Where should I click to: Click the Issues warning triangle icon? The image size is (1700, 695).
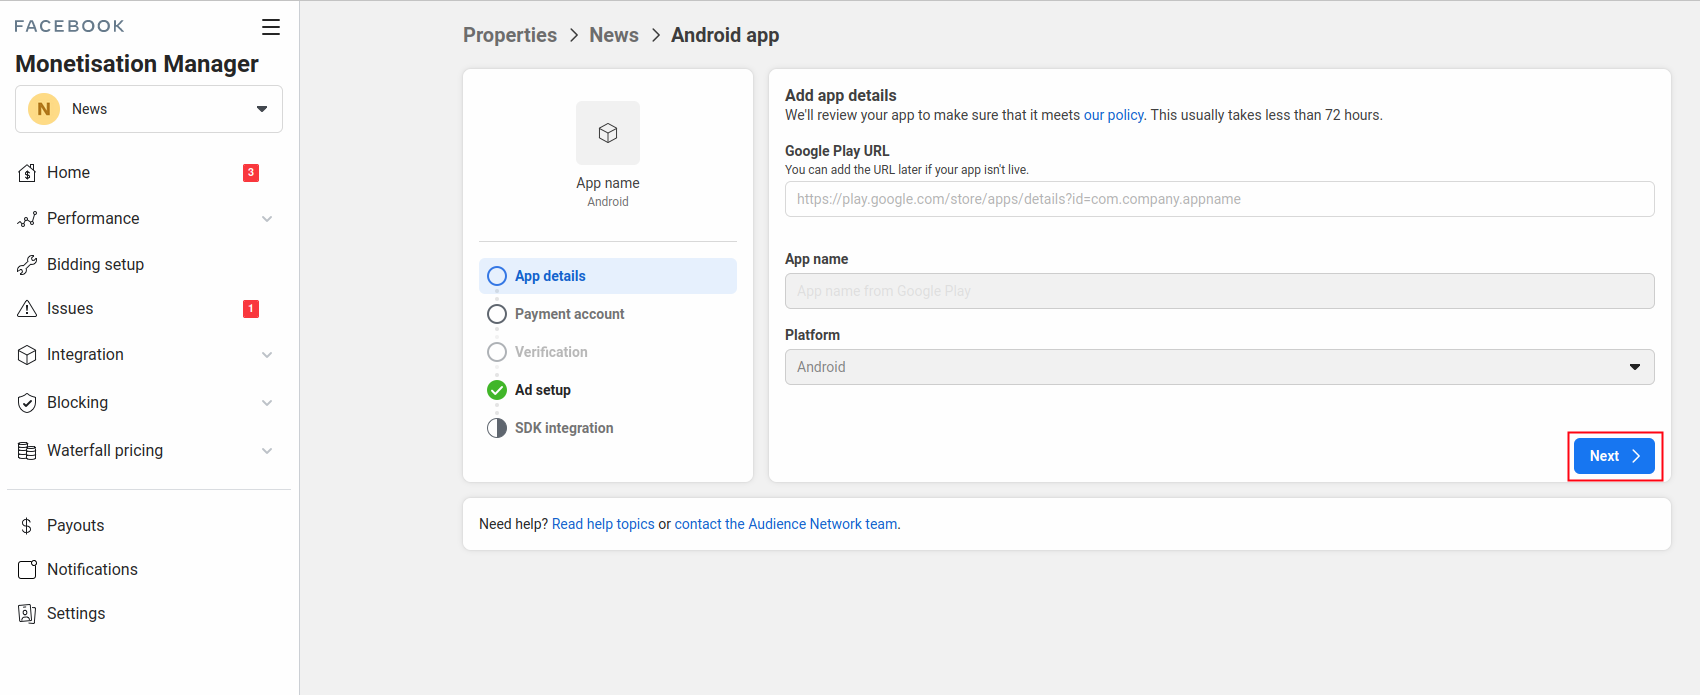[x=27, y=309]
